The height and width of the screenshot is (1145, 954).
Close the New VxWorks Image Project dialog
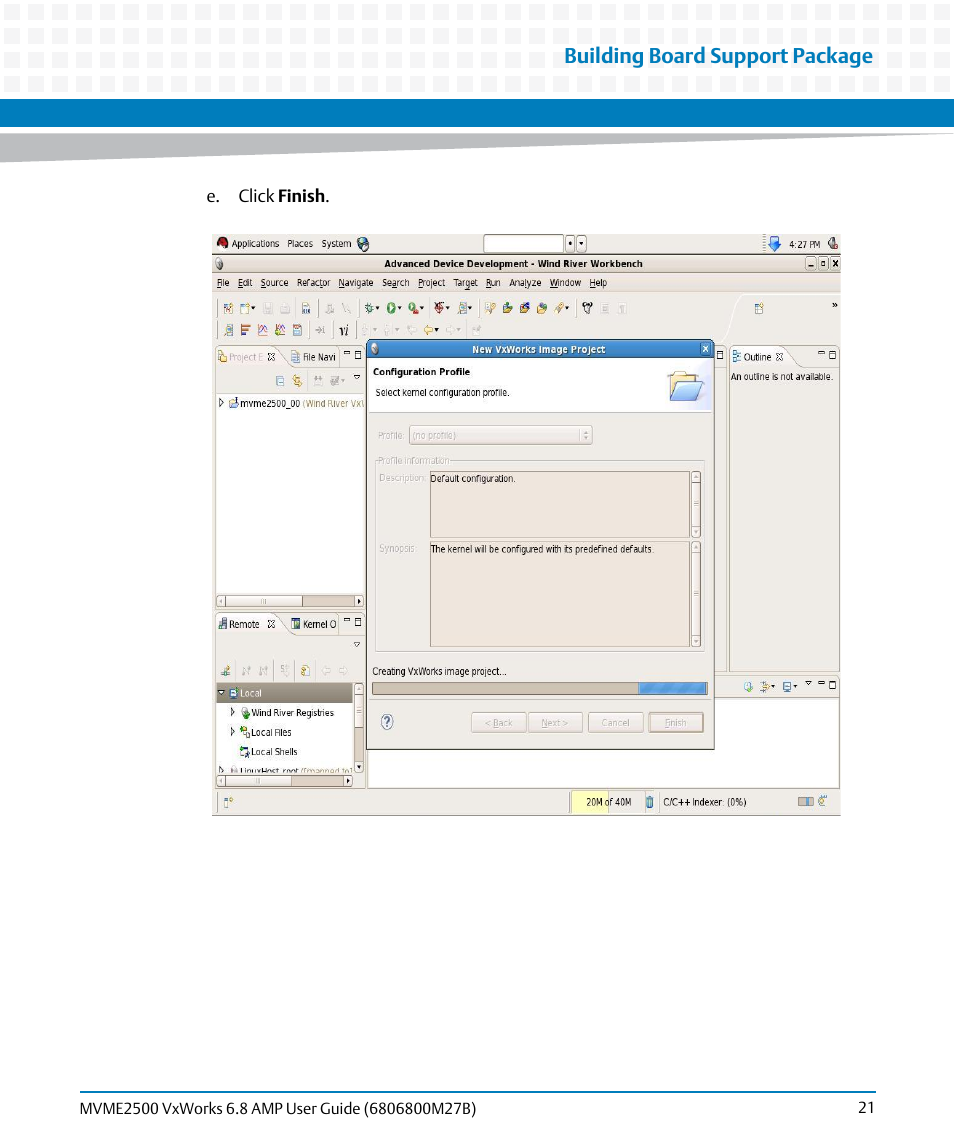point(705,349)
